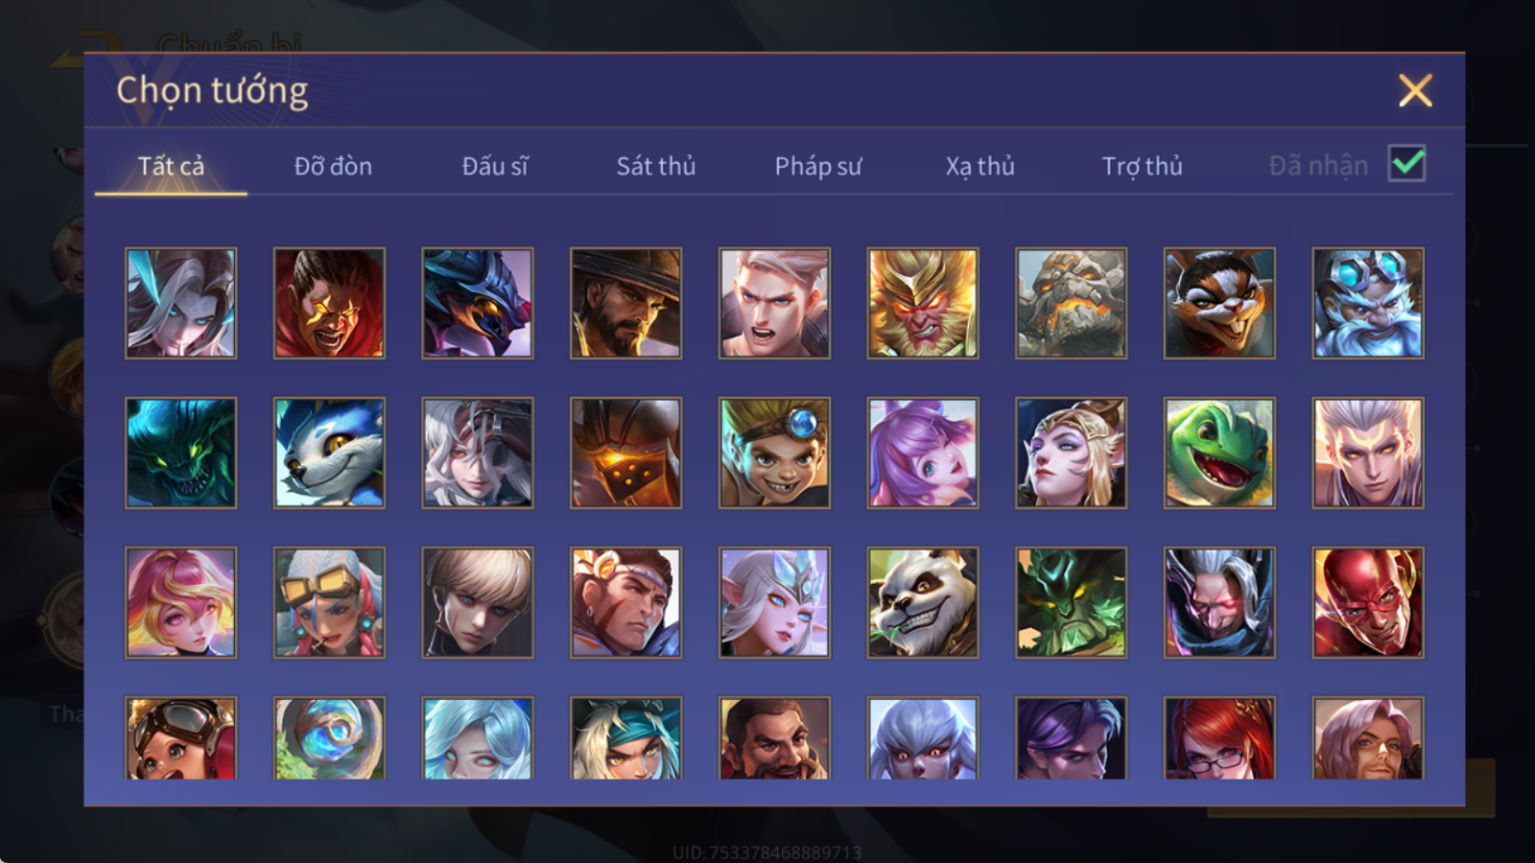Show the Sát thủ hero category
Viewport: 1535px width, 863px height.
pyautogui.click(x=656, y=166)
